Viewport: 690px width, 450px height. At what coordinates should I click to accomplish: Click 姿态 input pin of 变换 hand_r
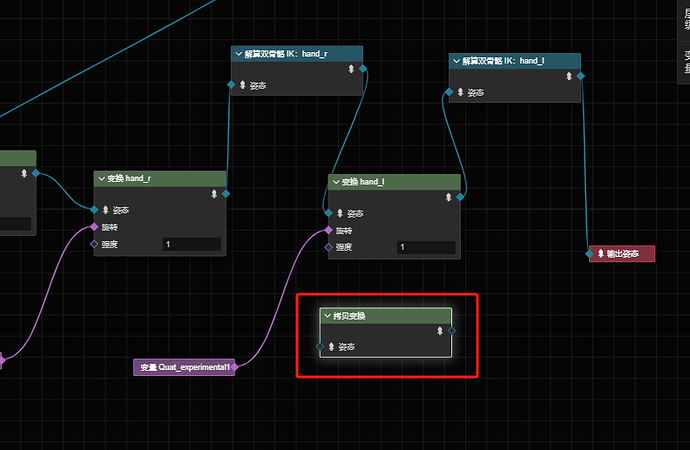(94, 210)
